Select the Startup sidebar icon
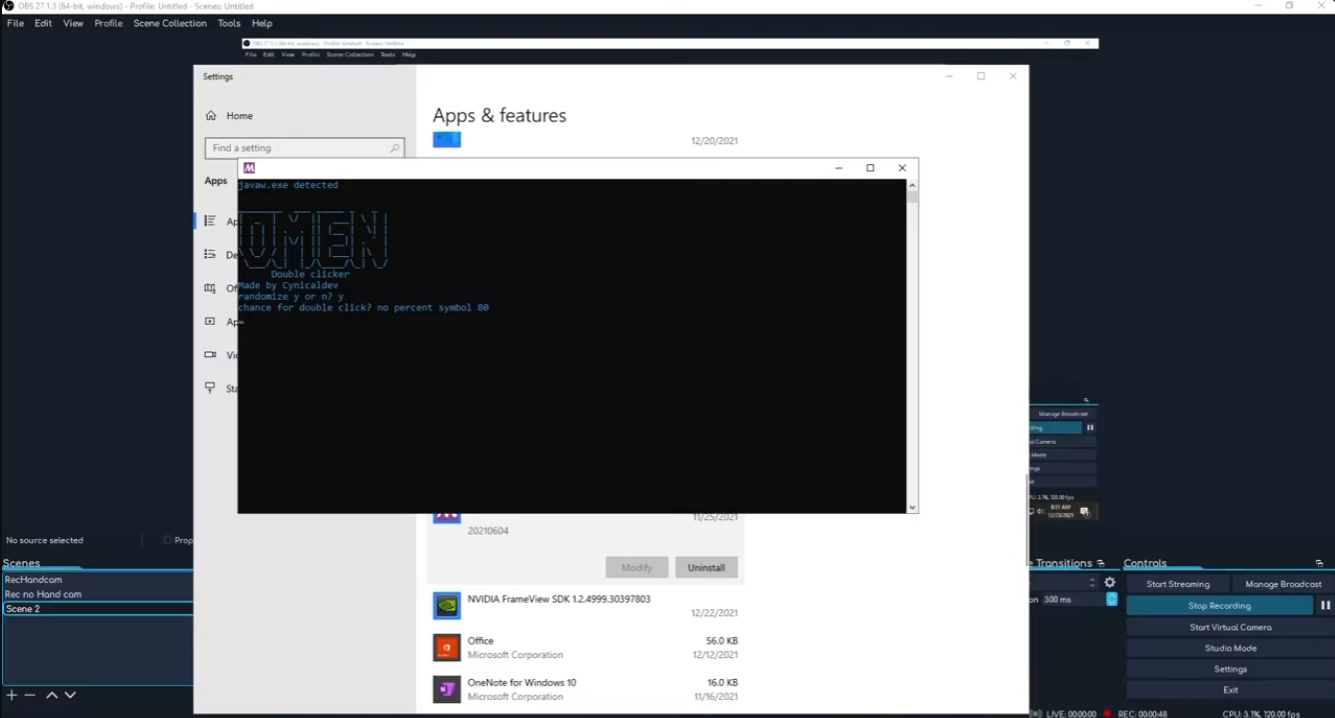 coord(210,387)
